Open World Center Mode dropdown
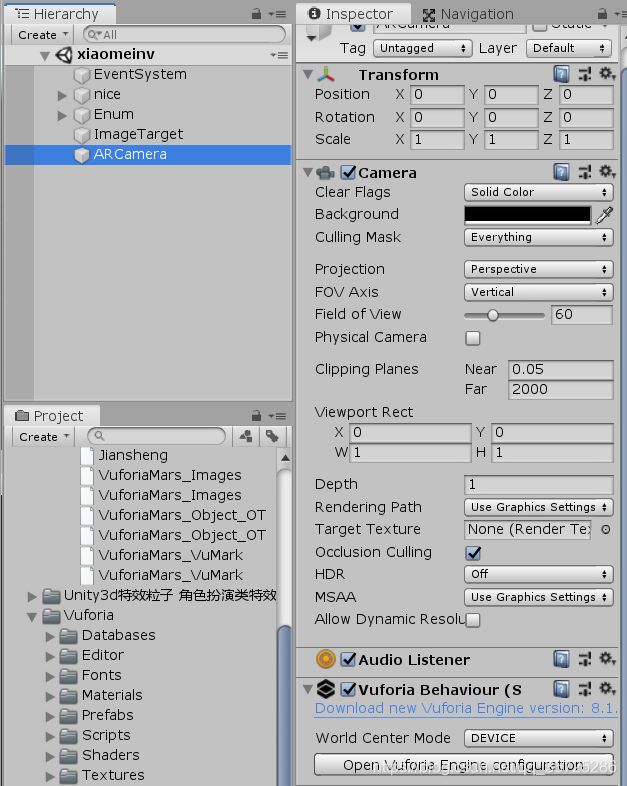The image size is (627, 786). [539, 738]
